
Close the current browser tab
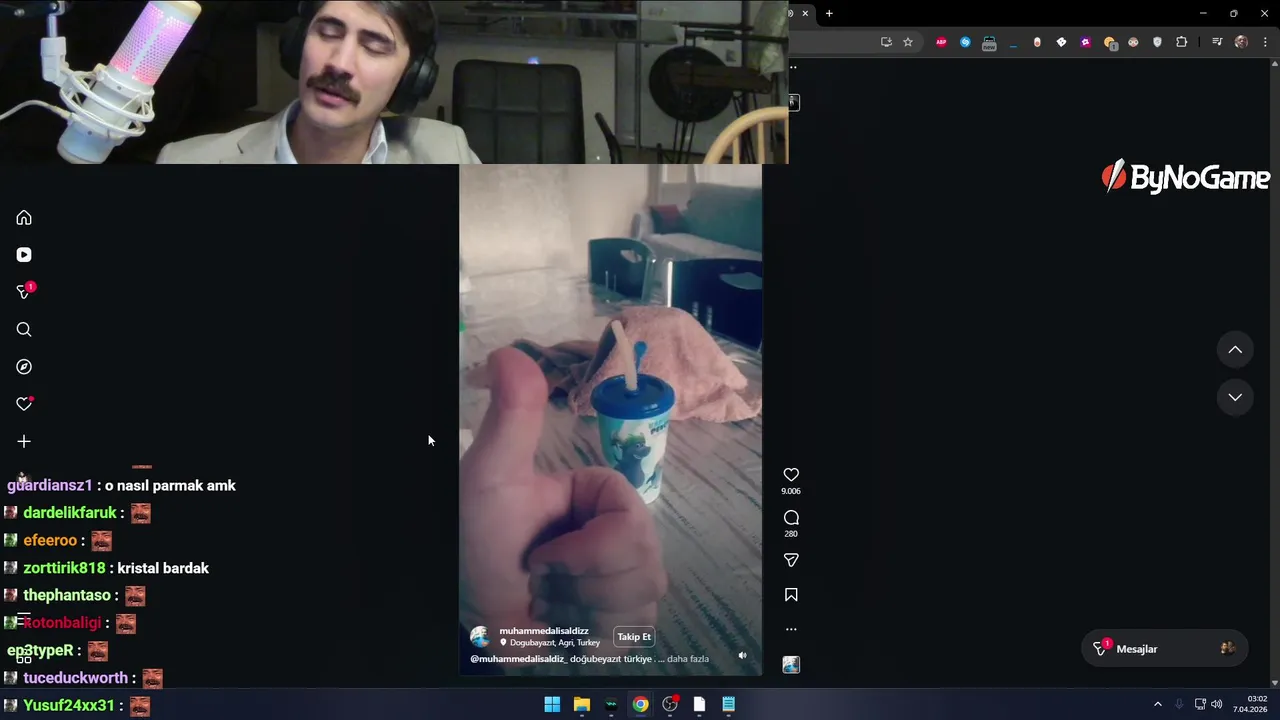tap(805, 14)
